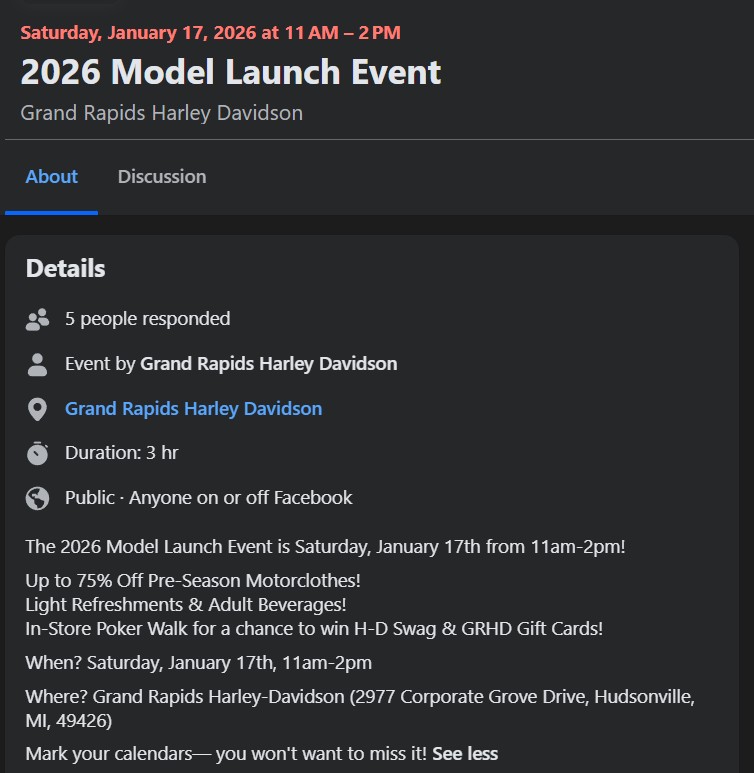Image resolution: width=754 pixels, height=773 pixels.
Task: Click the 75% Off Pre-Season Motorclothes line
Action: [193, 580]
